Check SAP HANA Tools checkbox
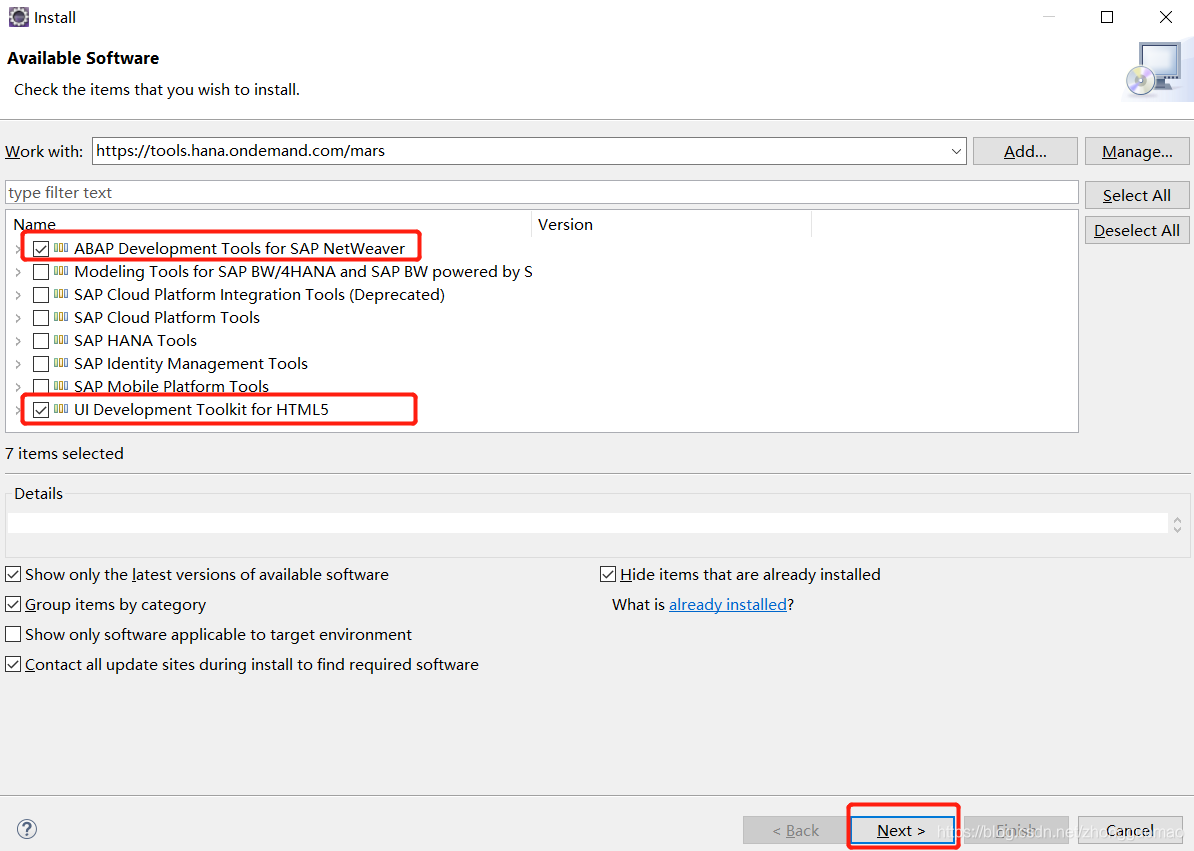 point(41,341)
